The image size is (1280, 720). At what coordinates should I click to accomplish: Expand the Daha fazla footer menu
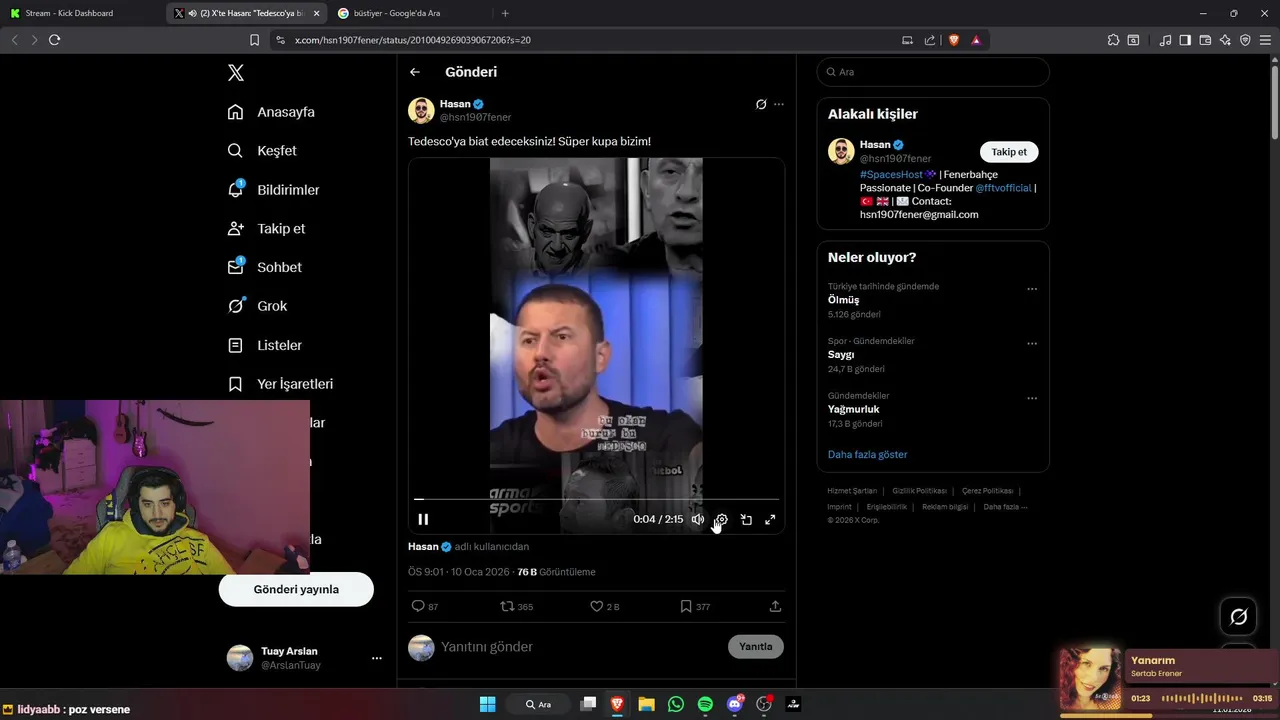tap(1005, 507)
